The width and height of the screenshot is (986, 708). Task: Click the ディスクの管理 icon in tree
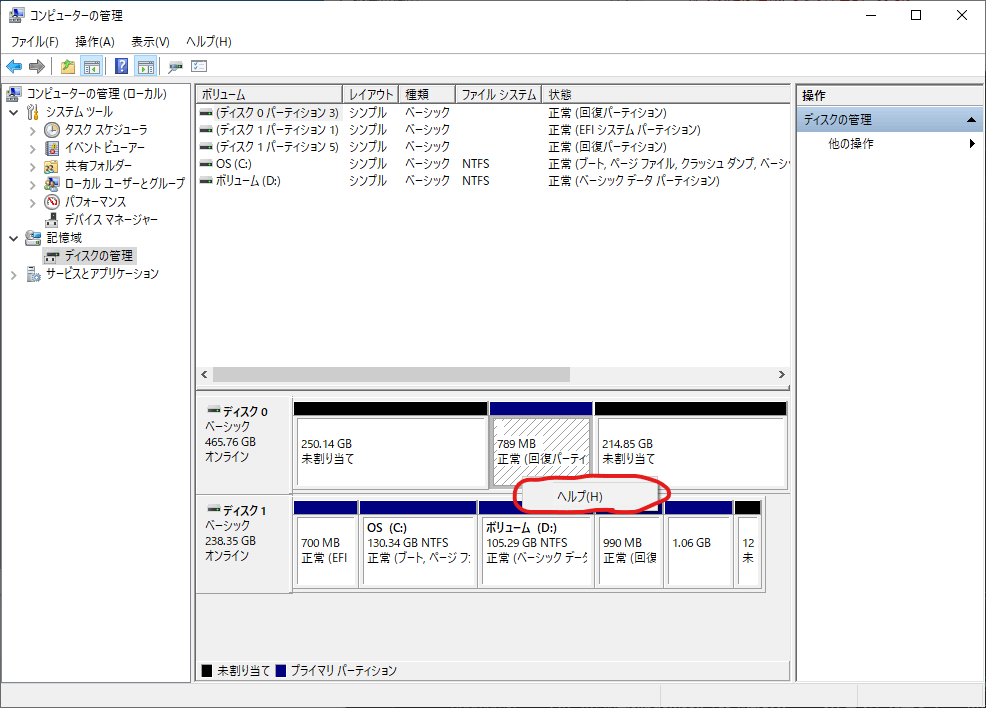point(52,256)
